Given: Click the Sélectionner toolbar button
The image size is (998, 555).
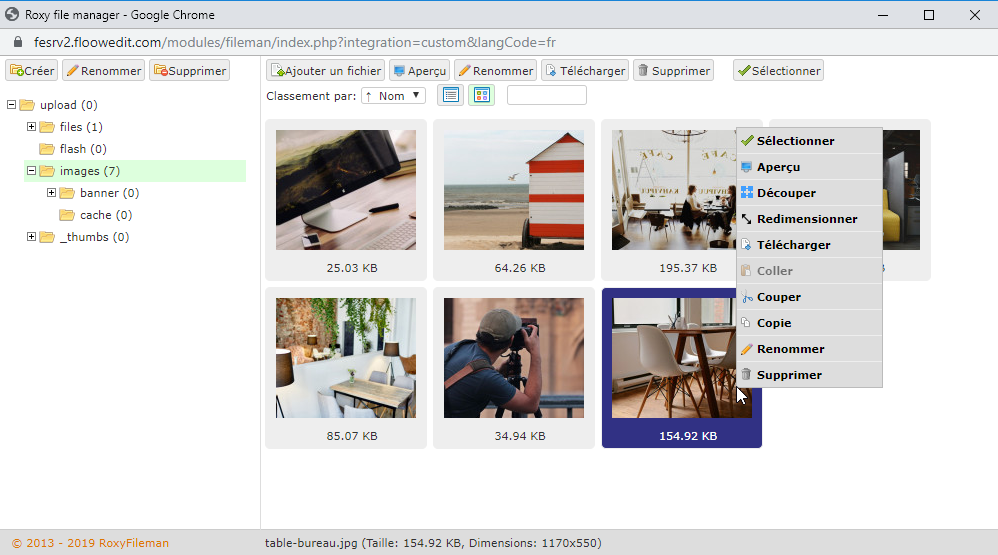Looking at the screenshot, I should coord(778,71).
